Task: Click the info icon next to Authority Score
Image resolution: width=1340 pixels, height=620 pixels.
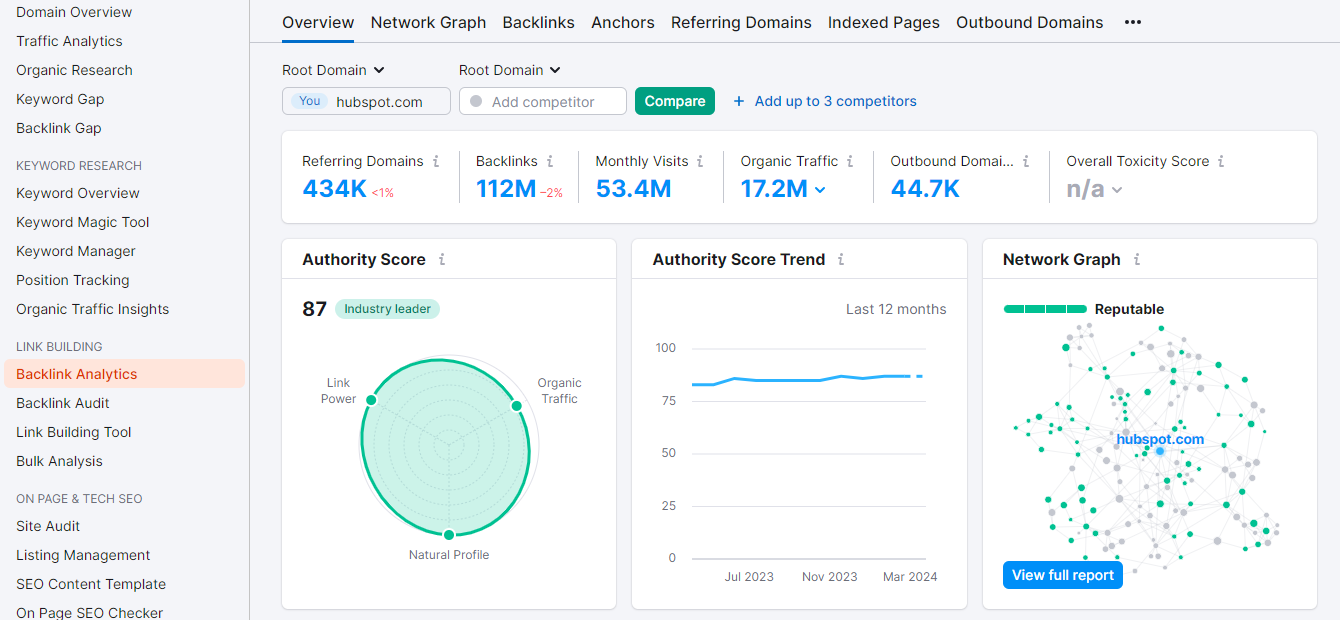Action: (442, 259)
